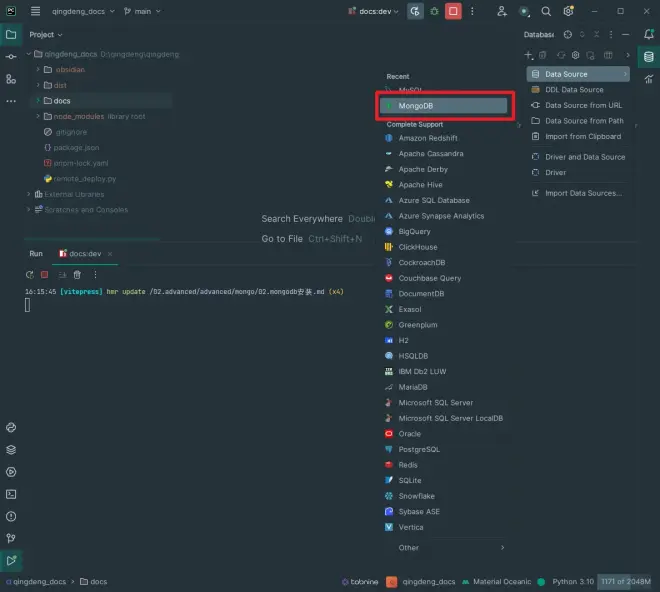Select Driver and Data Source
This screenshot has height=592, width=660.
coord(578,157)
